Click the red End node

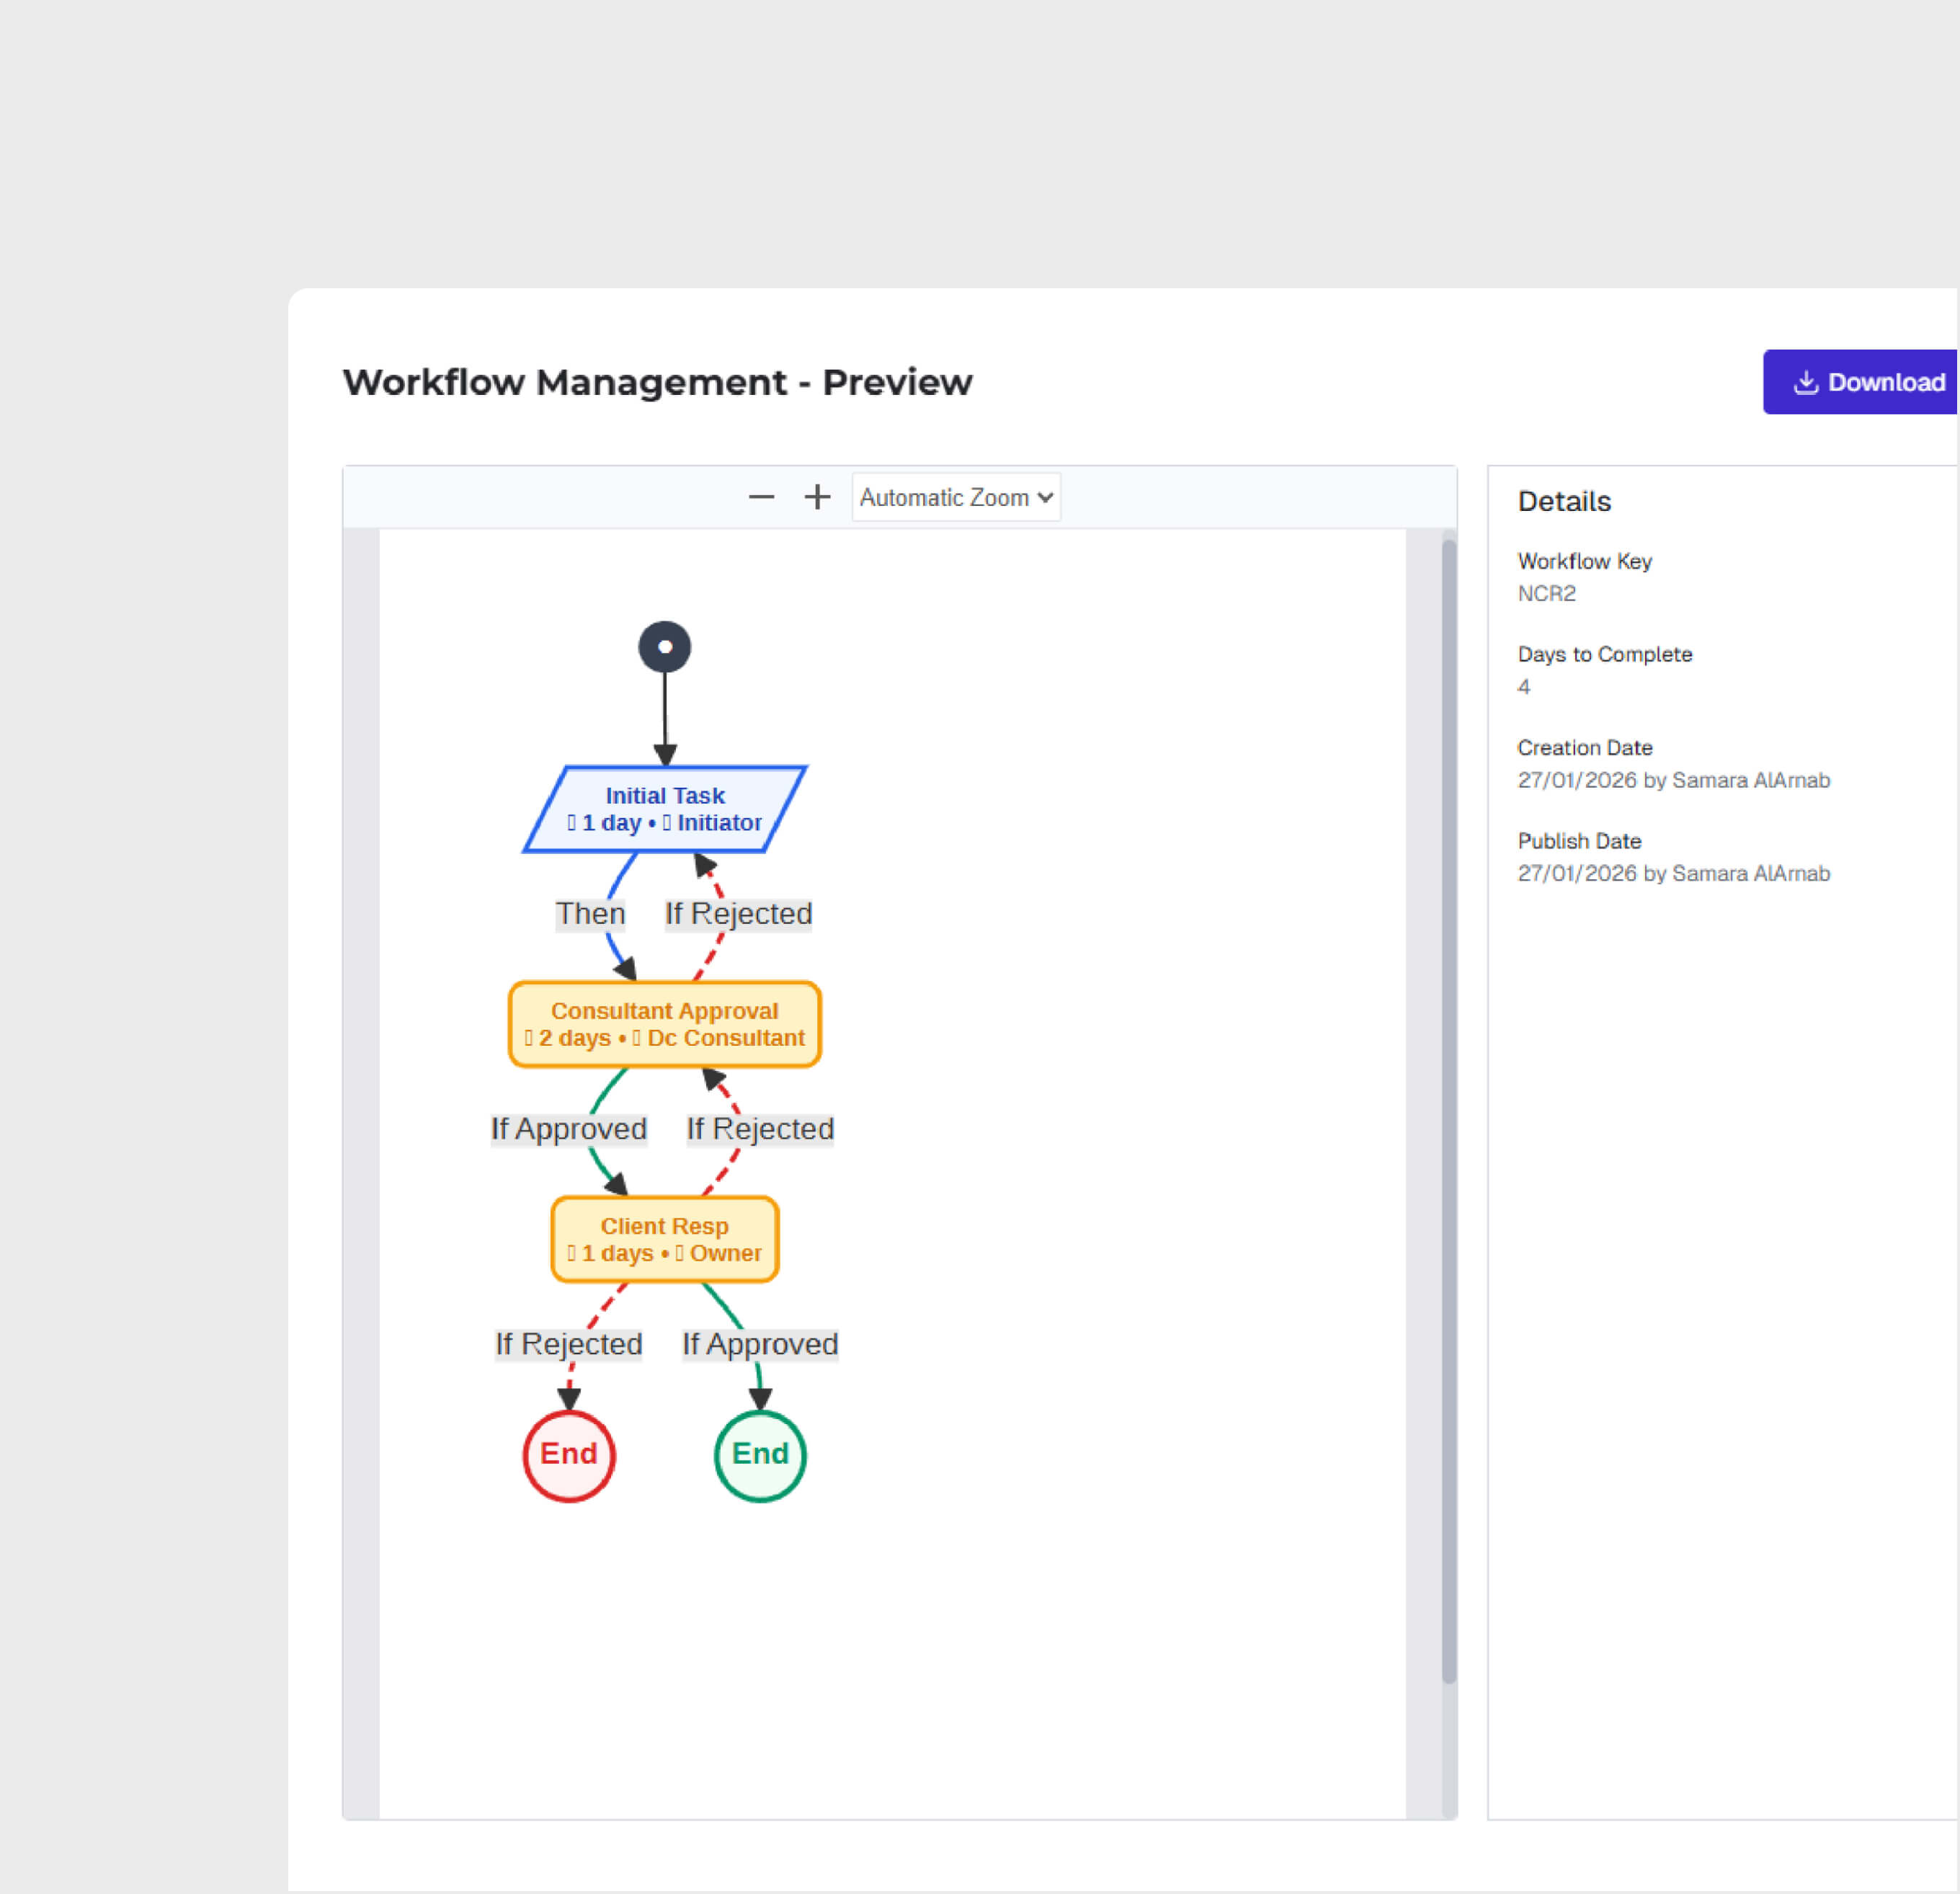pos(568,1455)
